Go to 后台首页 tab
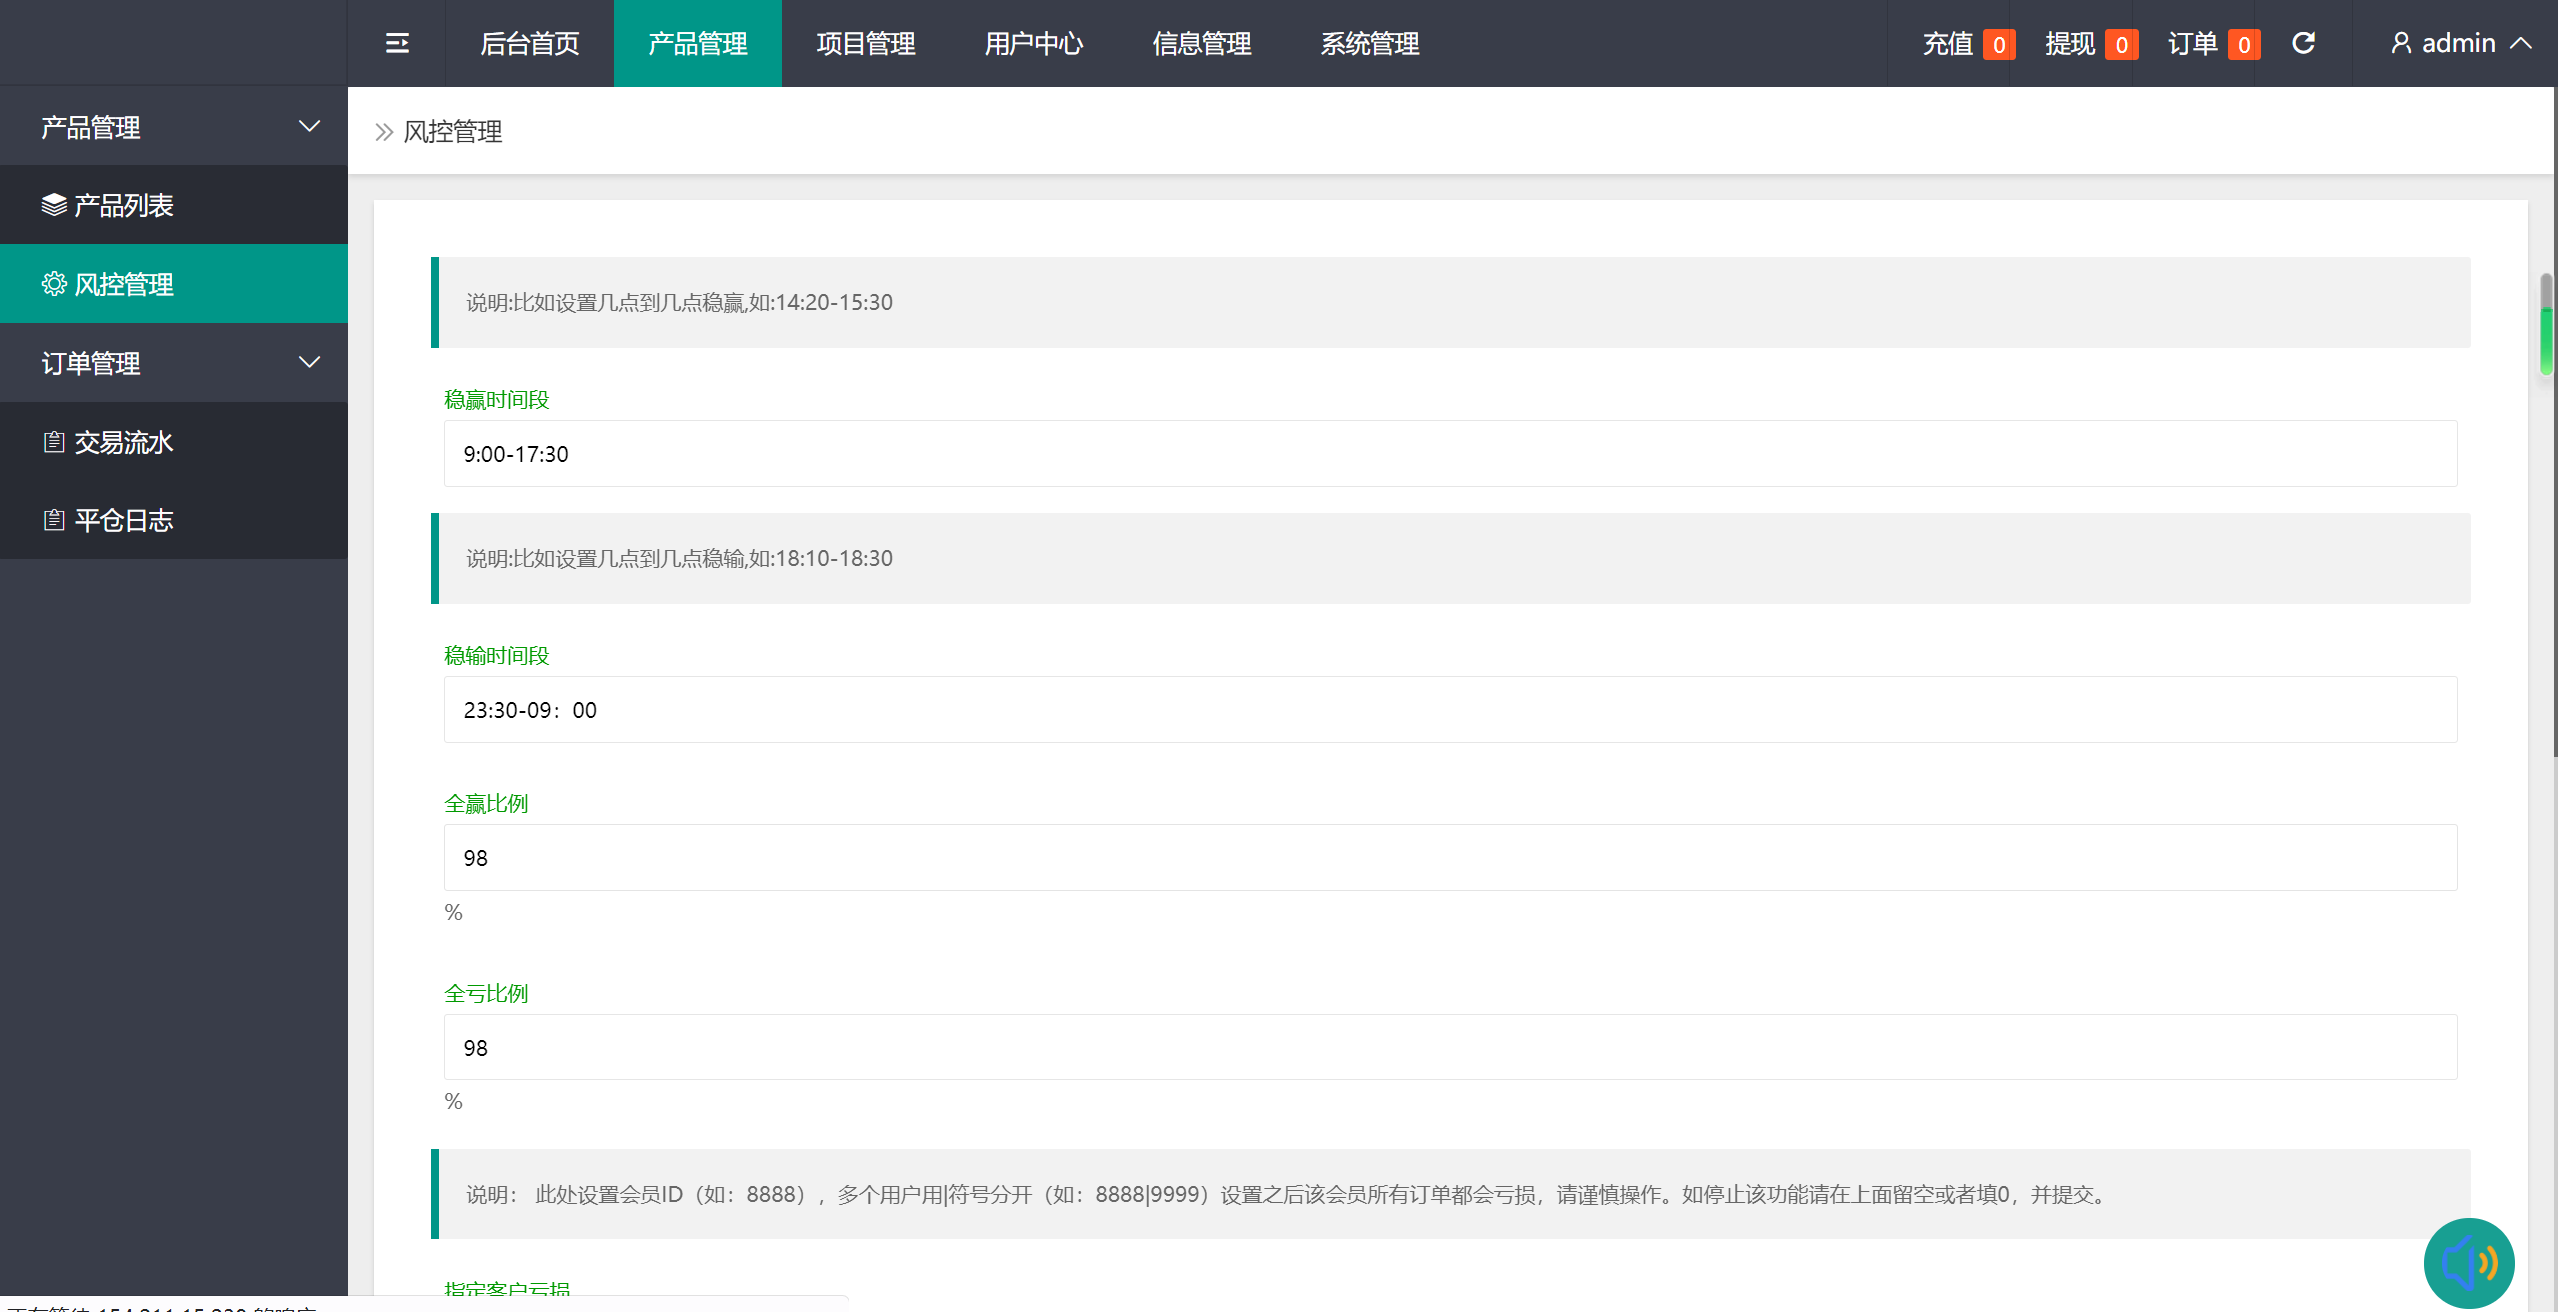 [x=529, y=43]
